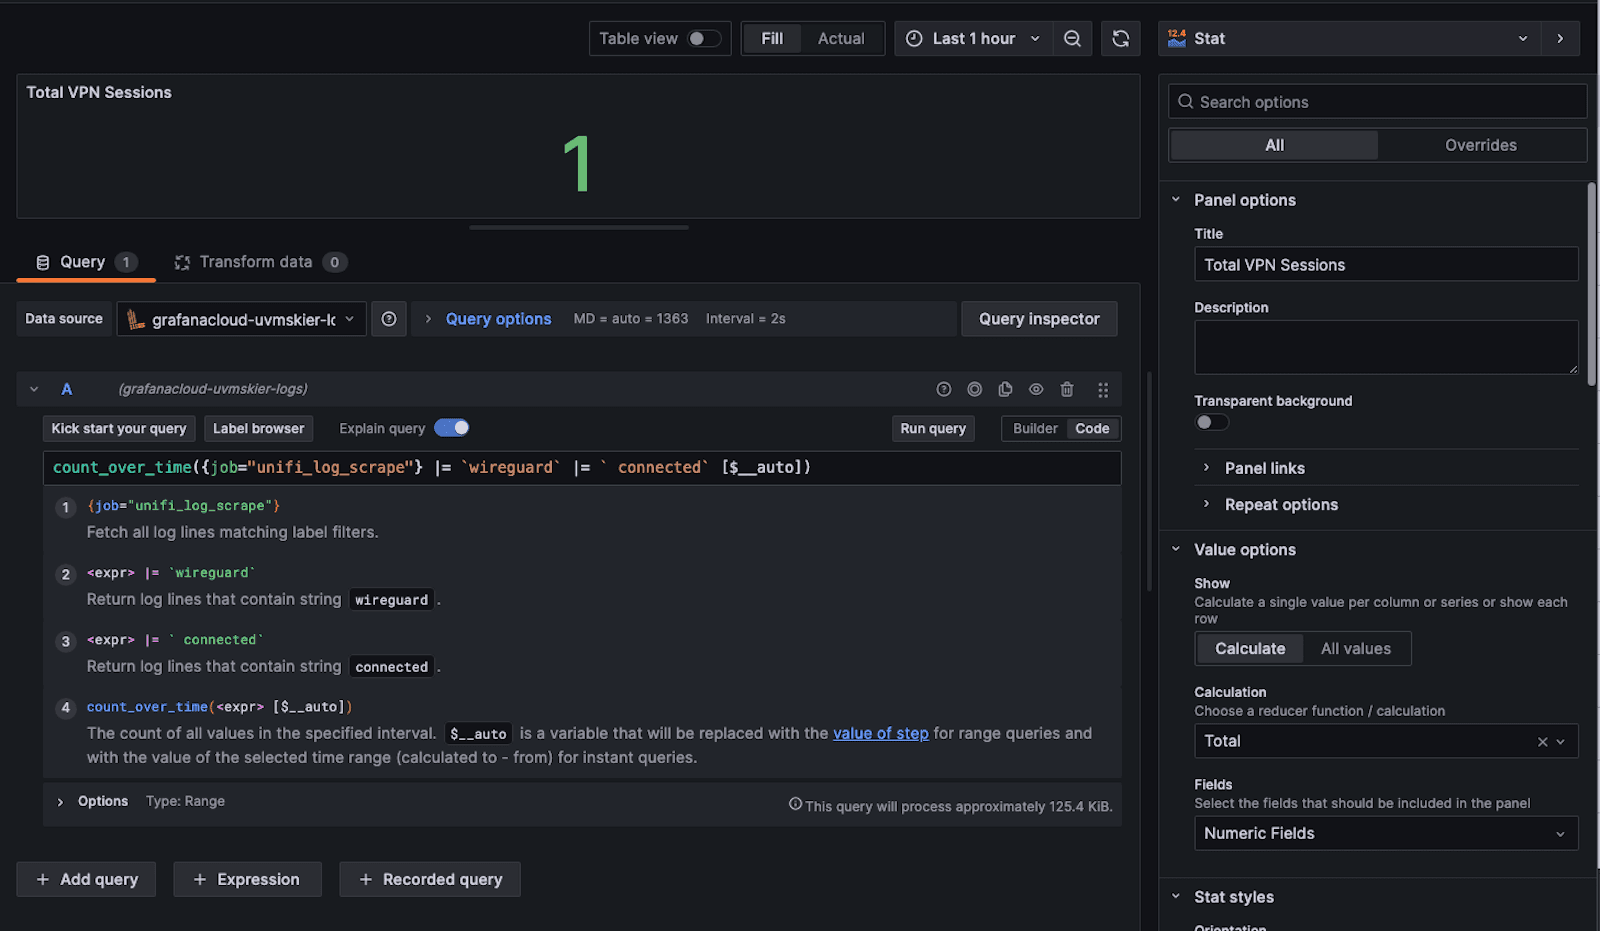Open the Query inspector
The image size is (1600, 931).
pyautogui.click(x=1039, y=319)
